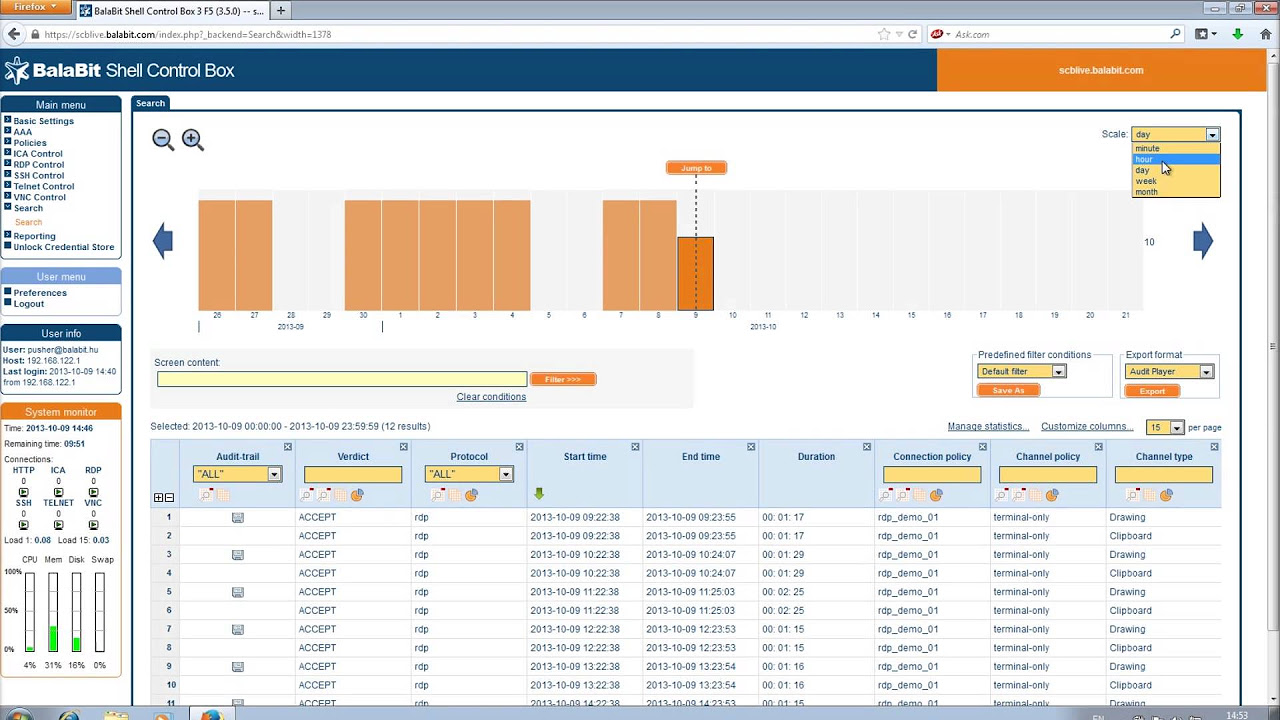This screenshot has width=1280, height=720.
Task: Open the pie chart statistics icon under Verdict
Action: [357, 495]
